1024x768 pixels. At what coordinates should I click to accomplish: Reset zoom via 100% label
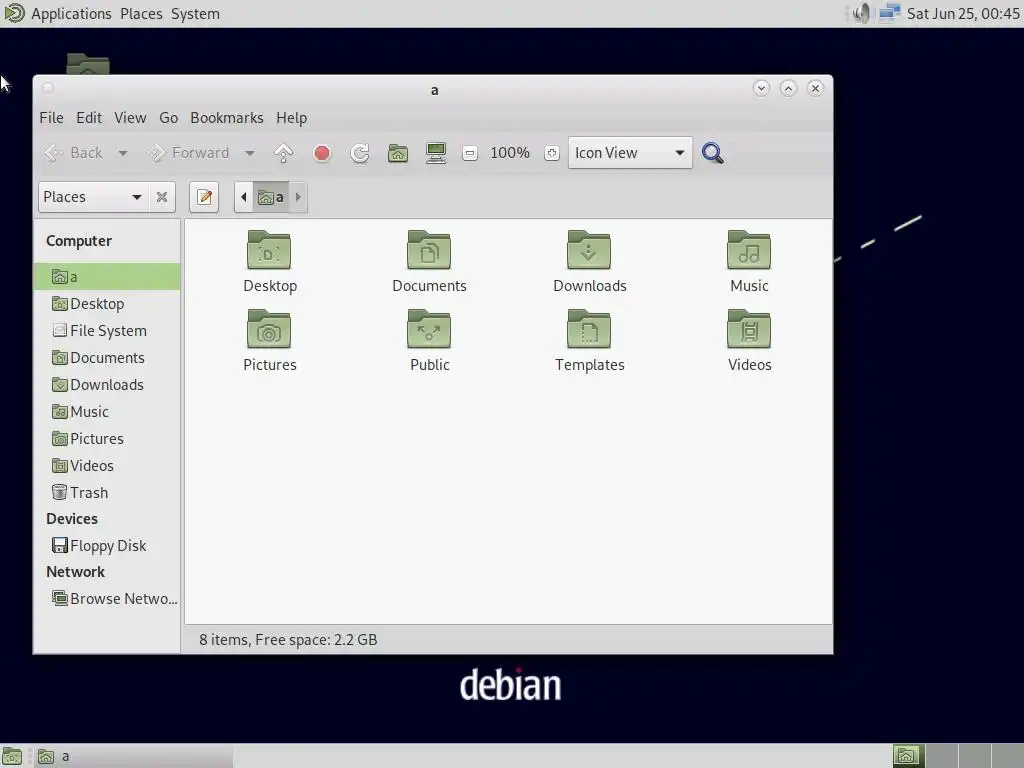510,153
